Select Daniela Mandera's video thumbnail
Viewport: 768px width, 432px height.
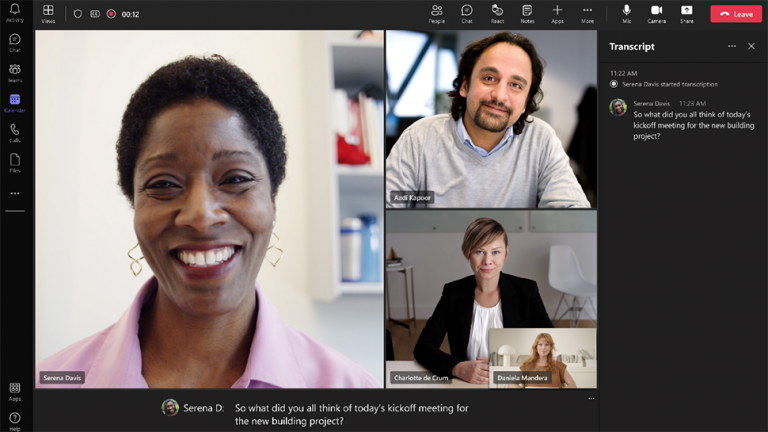point(542,357)
